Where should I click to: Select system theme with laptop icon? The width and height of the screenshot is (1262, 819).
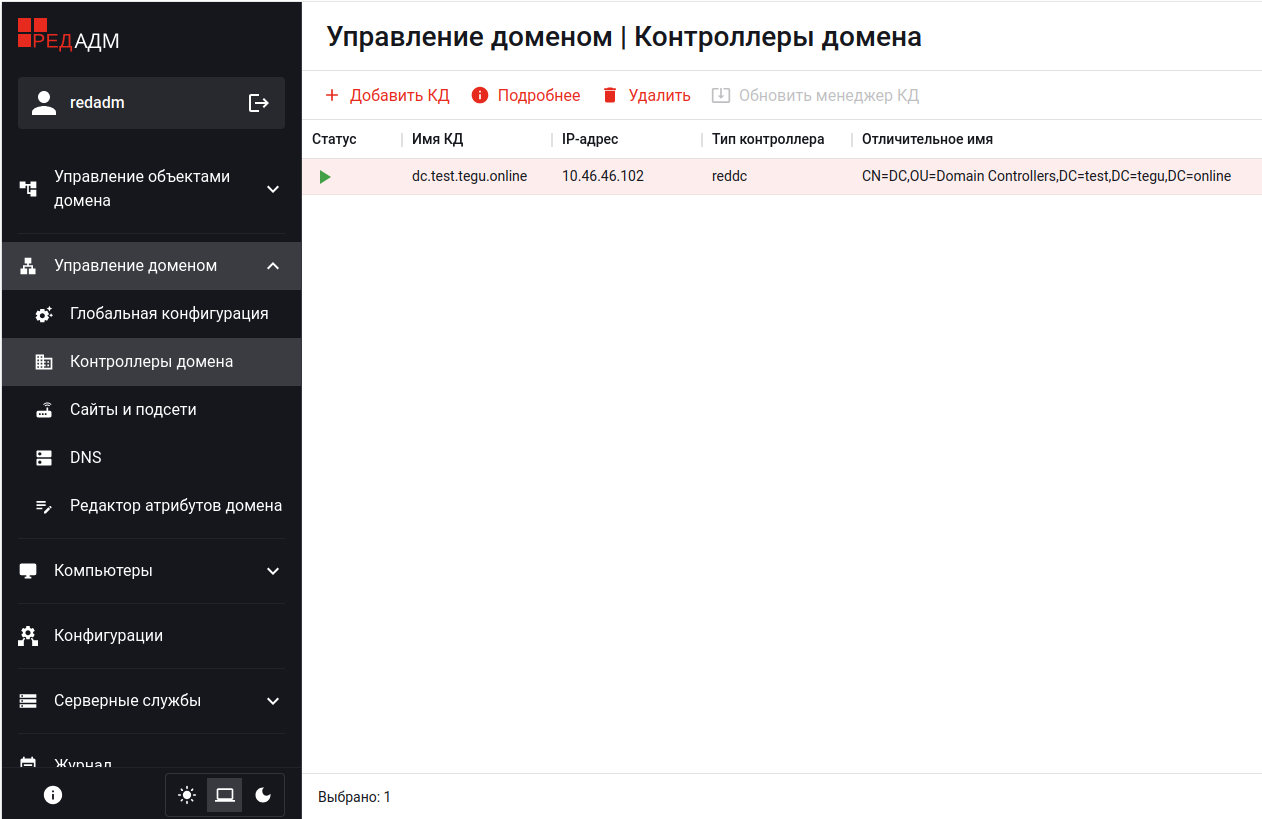coord(225,795)
